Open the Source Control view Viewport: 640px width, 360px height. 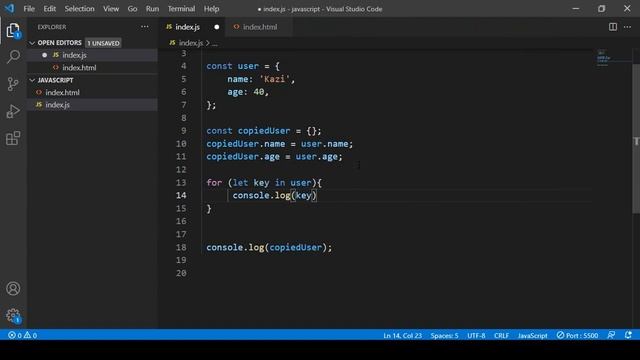pyautogui.click(x=13, y=84)
